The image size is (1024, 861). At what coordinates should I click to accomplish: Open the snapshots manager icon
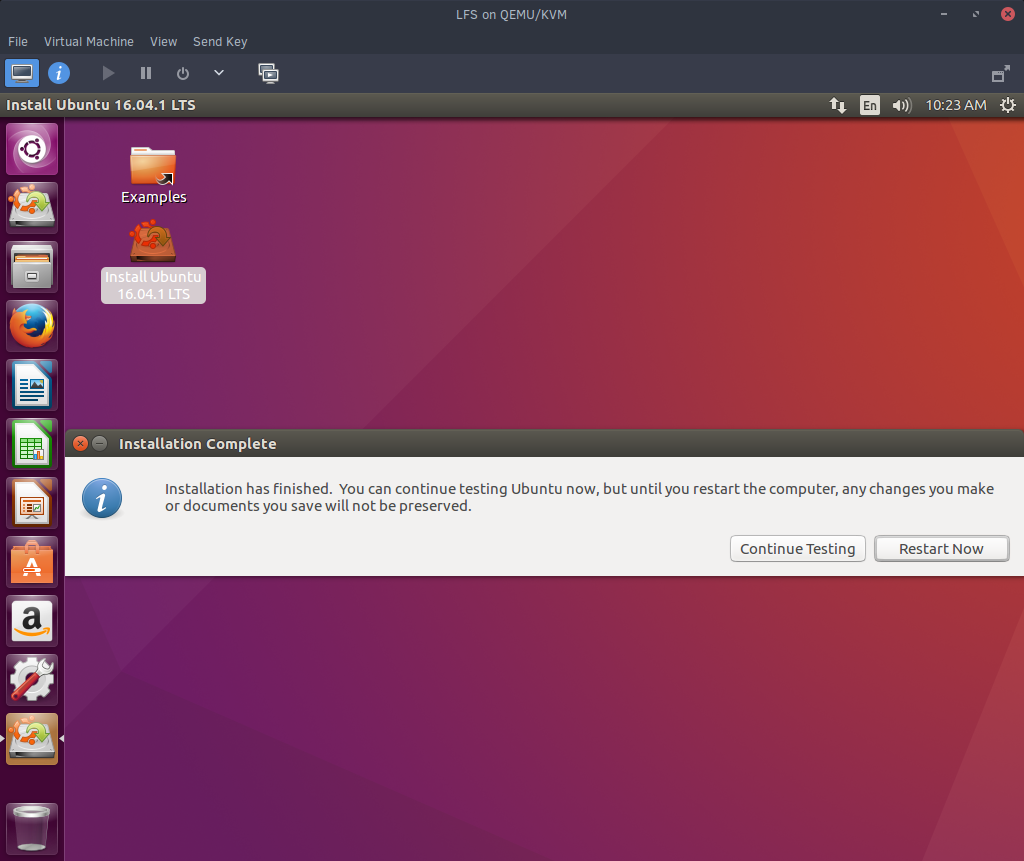tap(268, 73)
